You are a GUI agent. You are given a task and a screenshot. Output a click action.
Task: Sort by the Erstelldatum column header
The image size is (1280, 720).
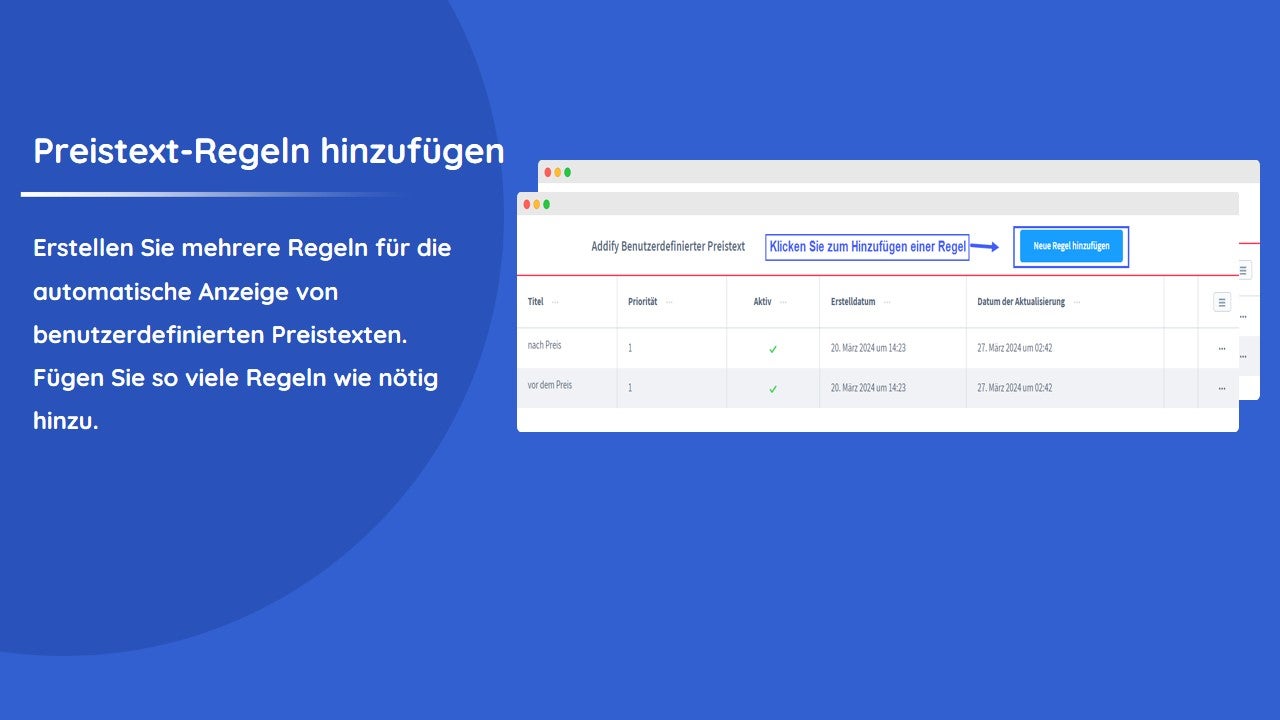click(x=853, y=302)
